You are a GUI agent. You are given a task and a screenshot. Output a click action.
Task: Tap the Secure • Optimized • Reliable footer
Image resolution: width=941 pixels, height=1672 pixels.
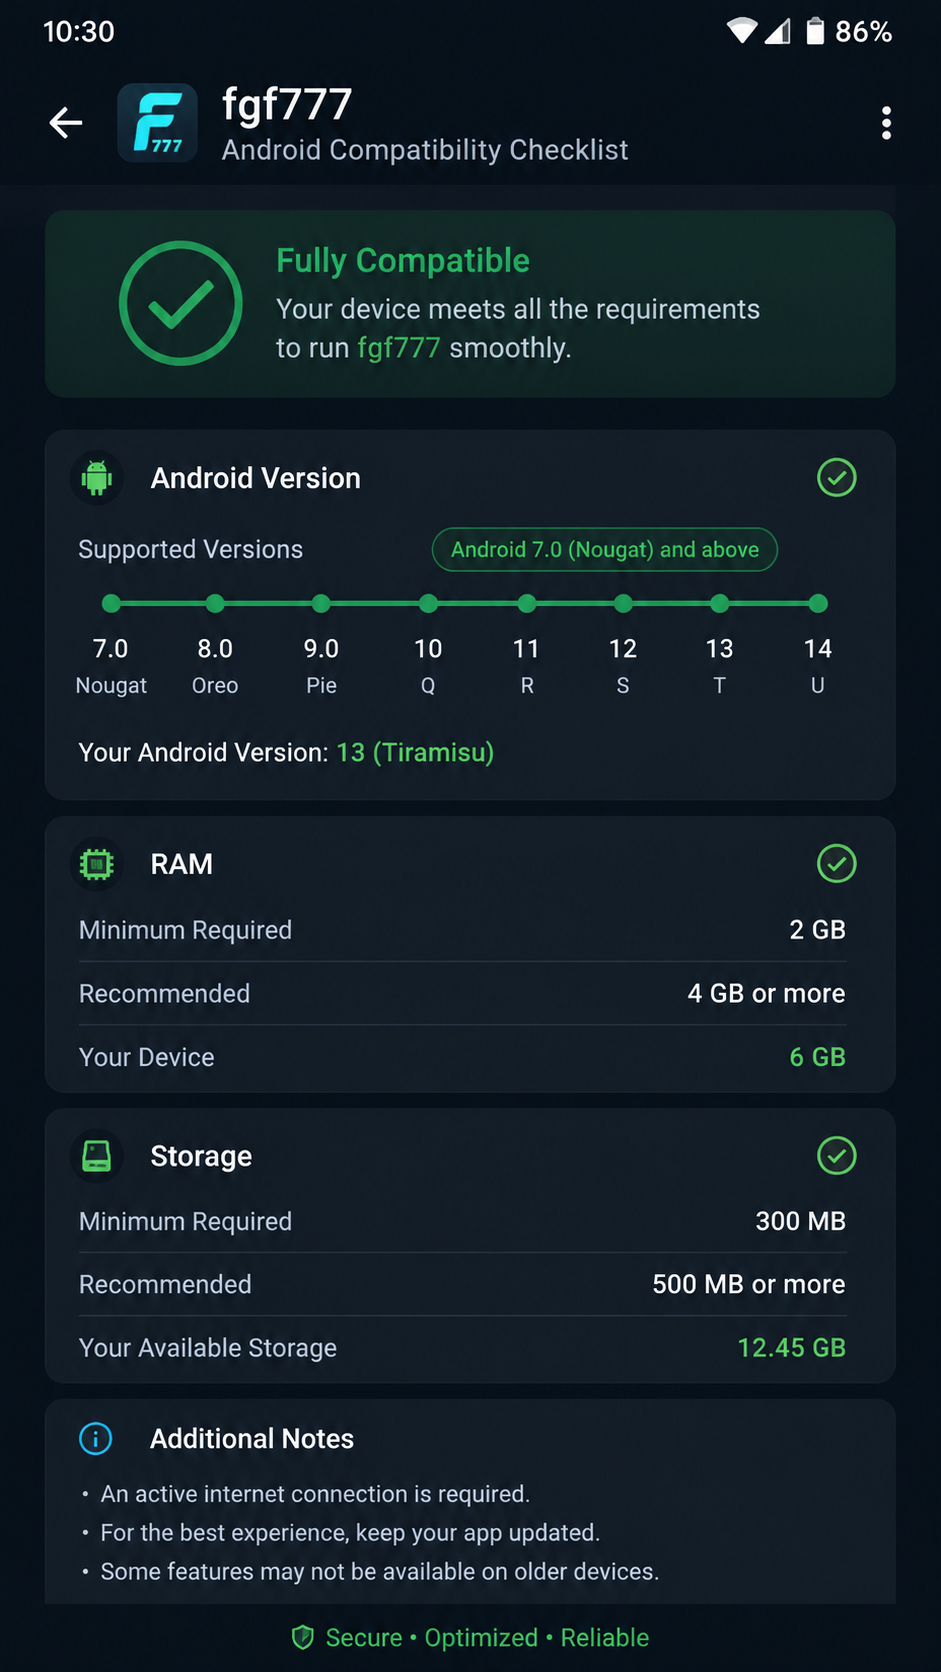click(487, 1638)
